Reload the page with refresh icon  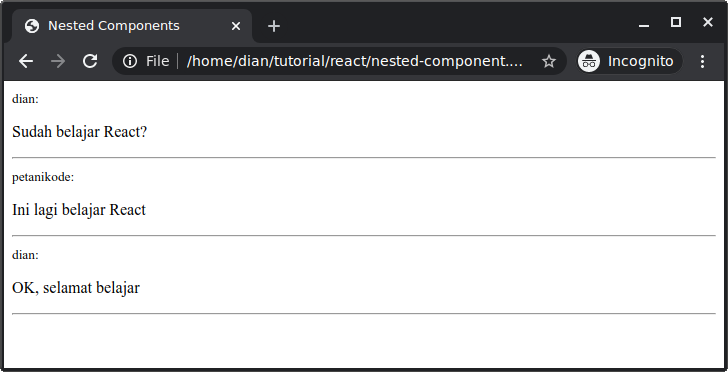coord(90,61)
